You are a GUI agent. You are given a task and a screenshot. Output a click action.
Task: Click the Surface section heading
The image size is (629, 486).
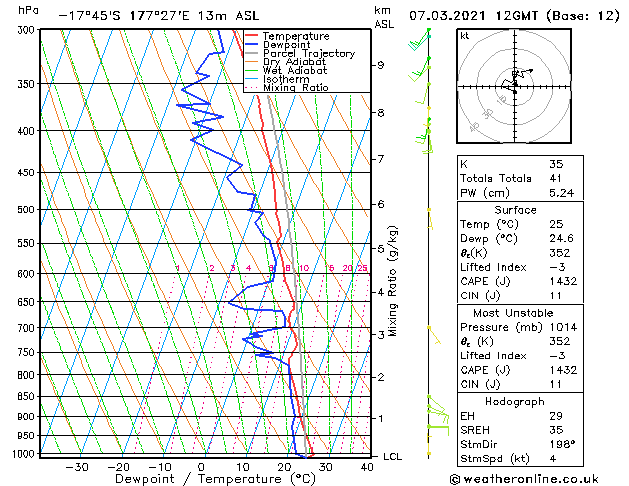[x=515, y=210]
